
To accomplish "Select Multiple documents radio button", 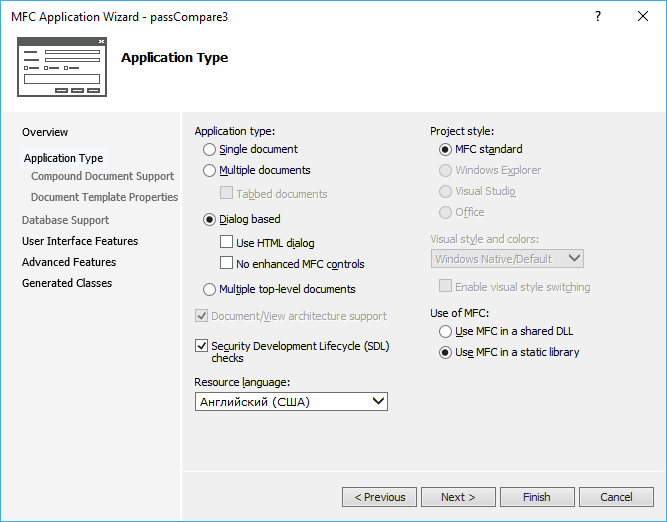I will tap(209, 170).
